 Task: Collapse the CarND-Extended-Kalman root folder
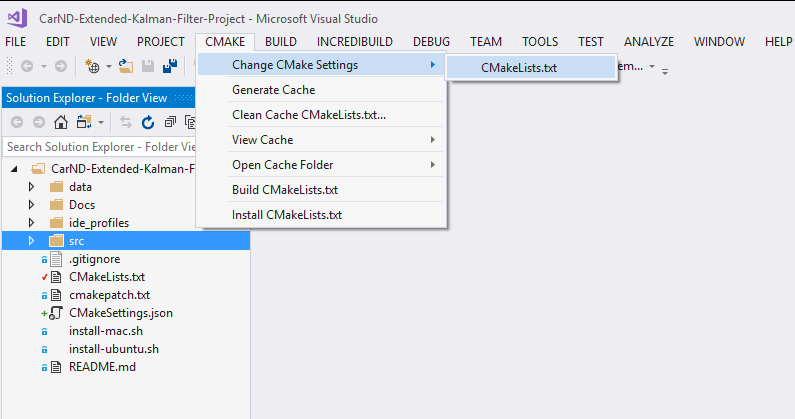coord(14,169)
